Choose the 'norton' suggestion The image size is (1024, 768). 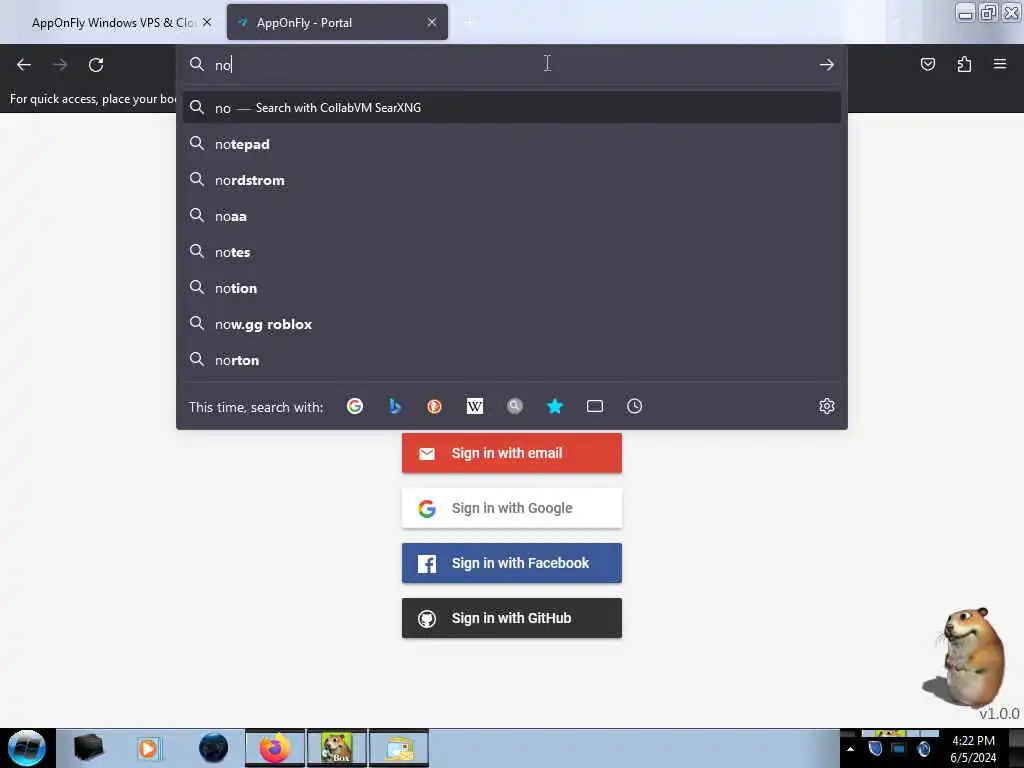coord(511,360)
